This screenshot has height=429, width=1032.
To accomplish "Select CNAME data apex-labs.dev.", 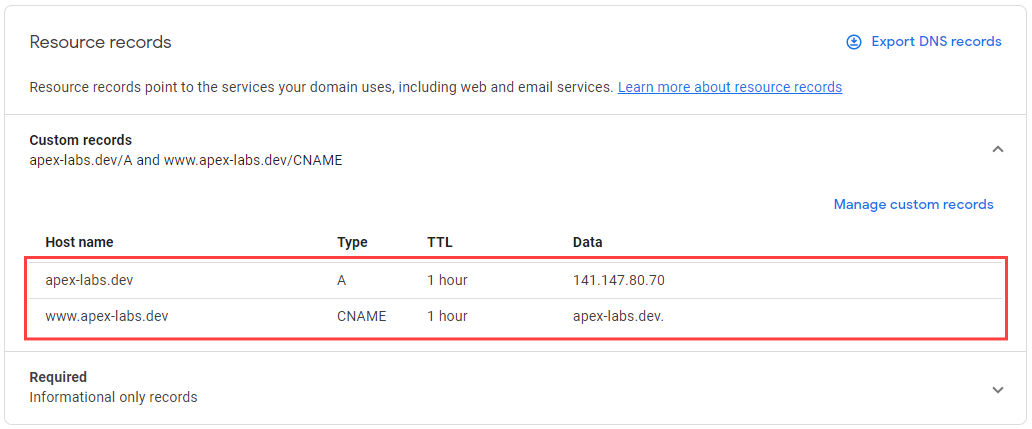I will (x=619, y=316).
